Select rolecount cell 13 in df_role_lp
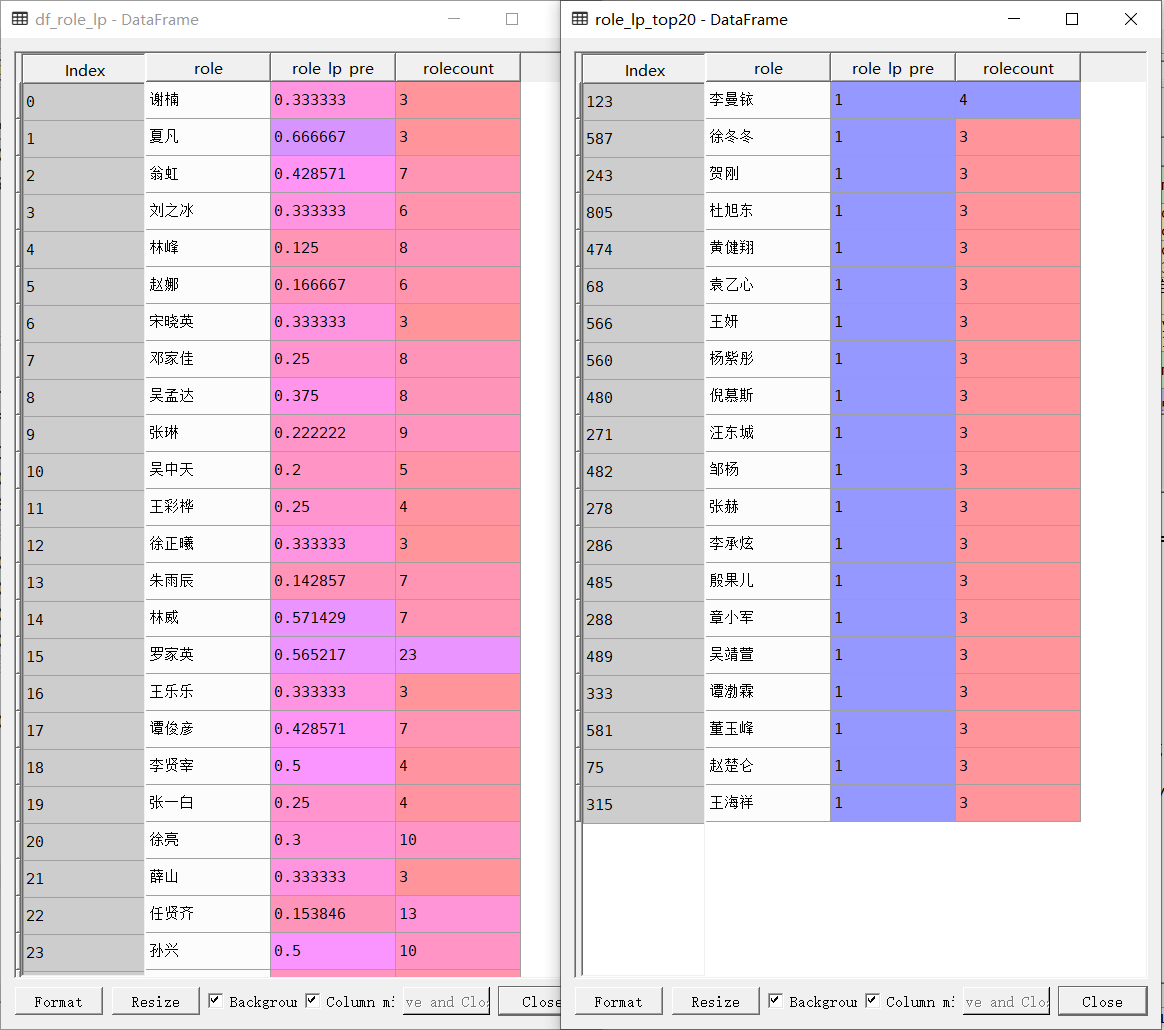Image resolution: width=1164 pixels, height=1030 pixels. click(458, 914)
